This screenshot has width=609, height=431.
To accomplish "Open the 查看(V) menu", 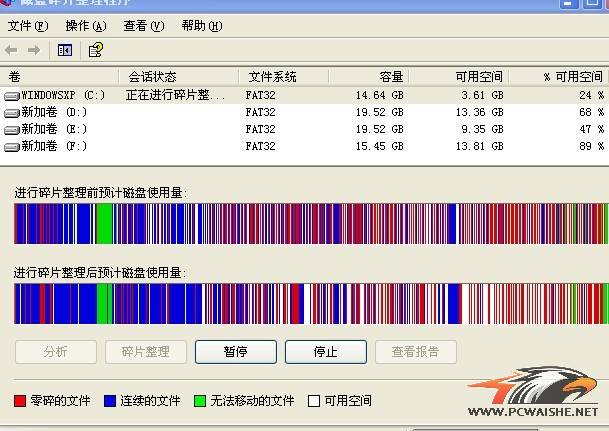I will point(143,25).
